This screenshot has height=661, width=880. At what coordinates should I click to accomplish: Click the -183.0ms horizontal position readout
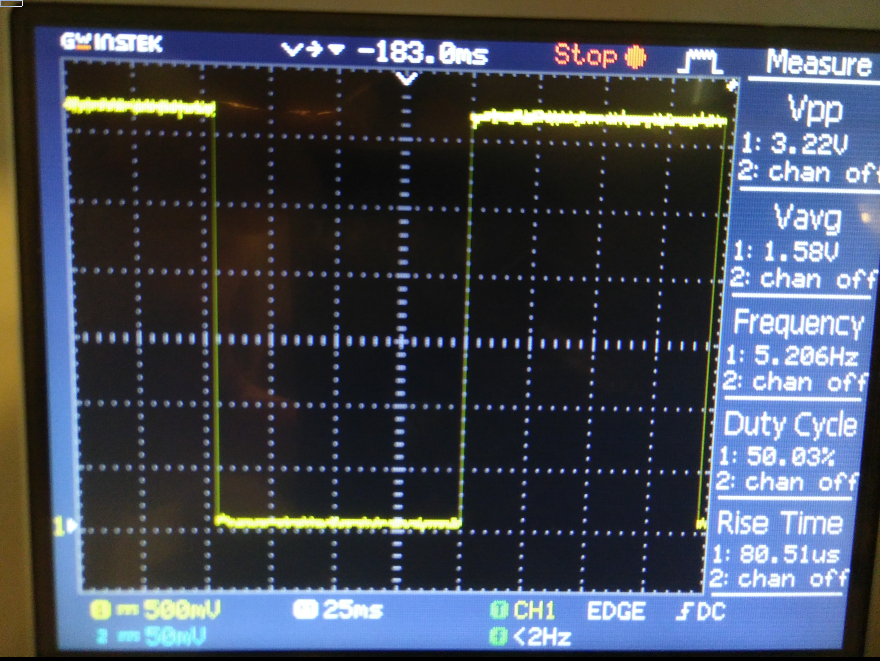[423, 54]
